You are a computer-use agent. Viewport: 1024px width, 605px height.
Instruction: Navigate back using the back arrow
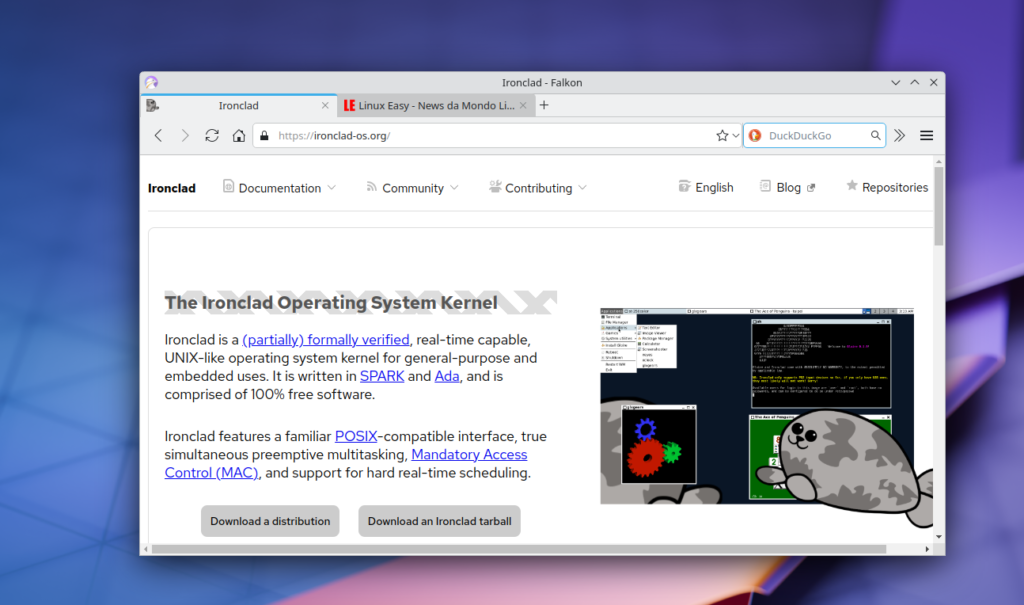(x=157, y=135)
